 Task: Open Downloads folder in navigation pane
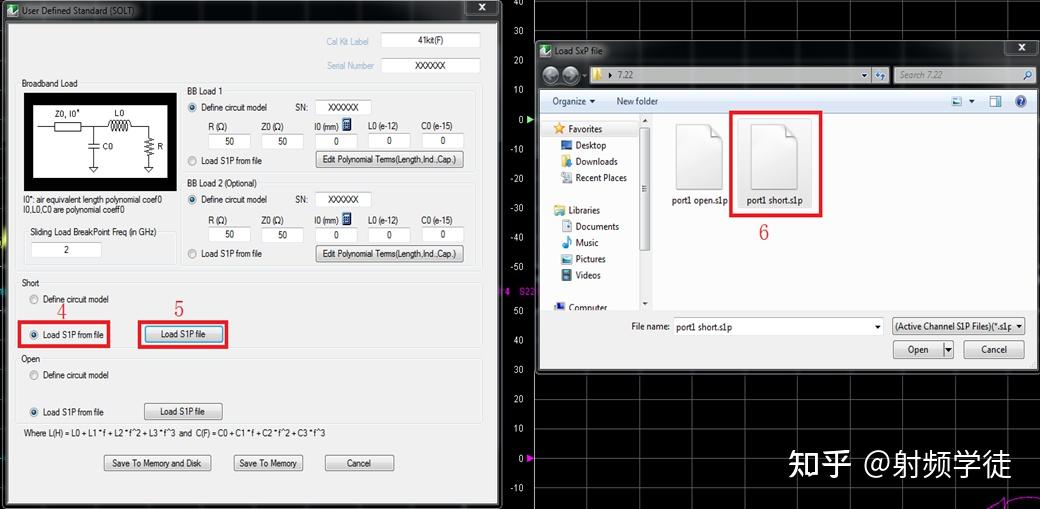(589, 161)
